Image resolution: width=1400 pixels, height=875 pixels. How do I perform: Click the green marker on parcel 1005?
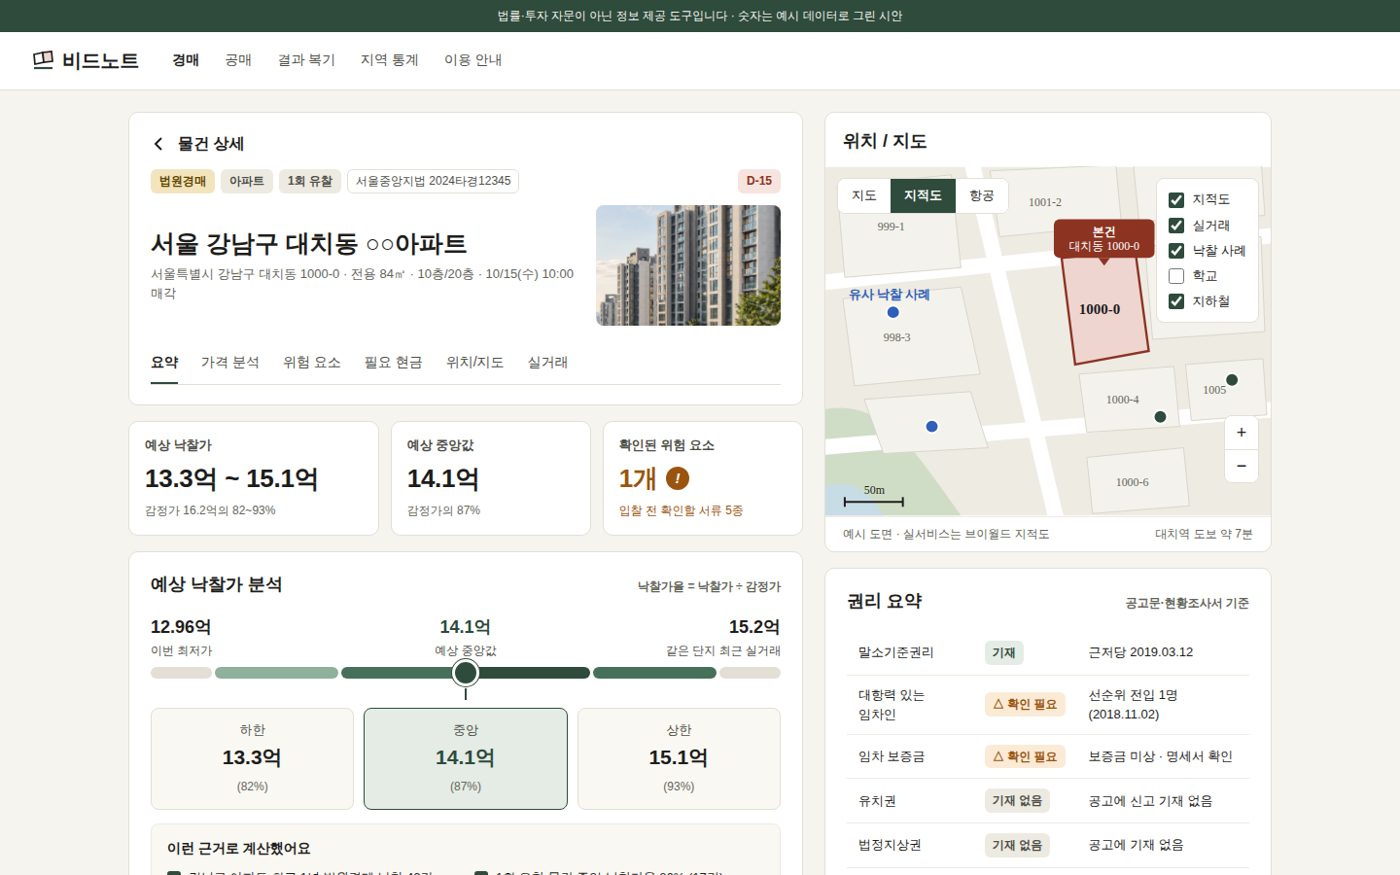[1232, 380]
